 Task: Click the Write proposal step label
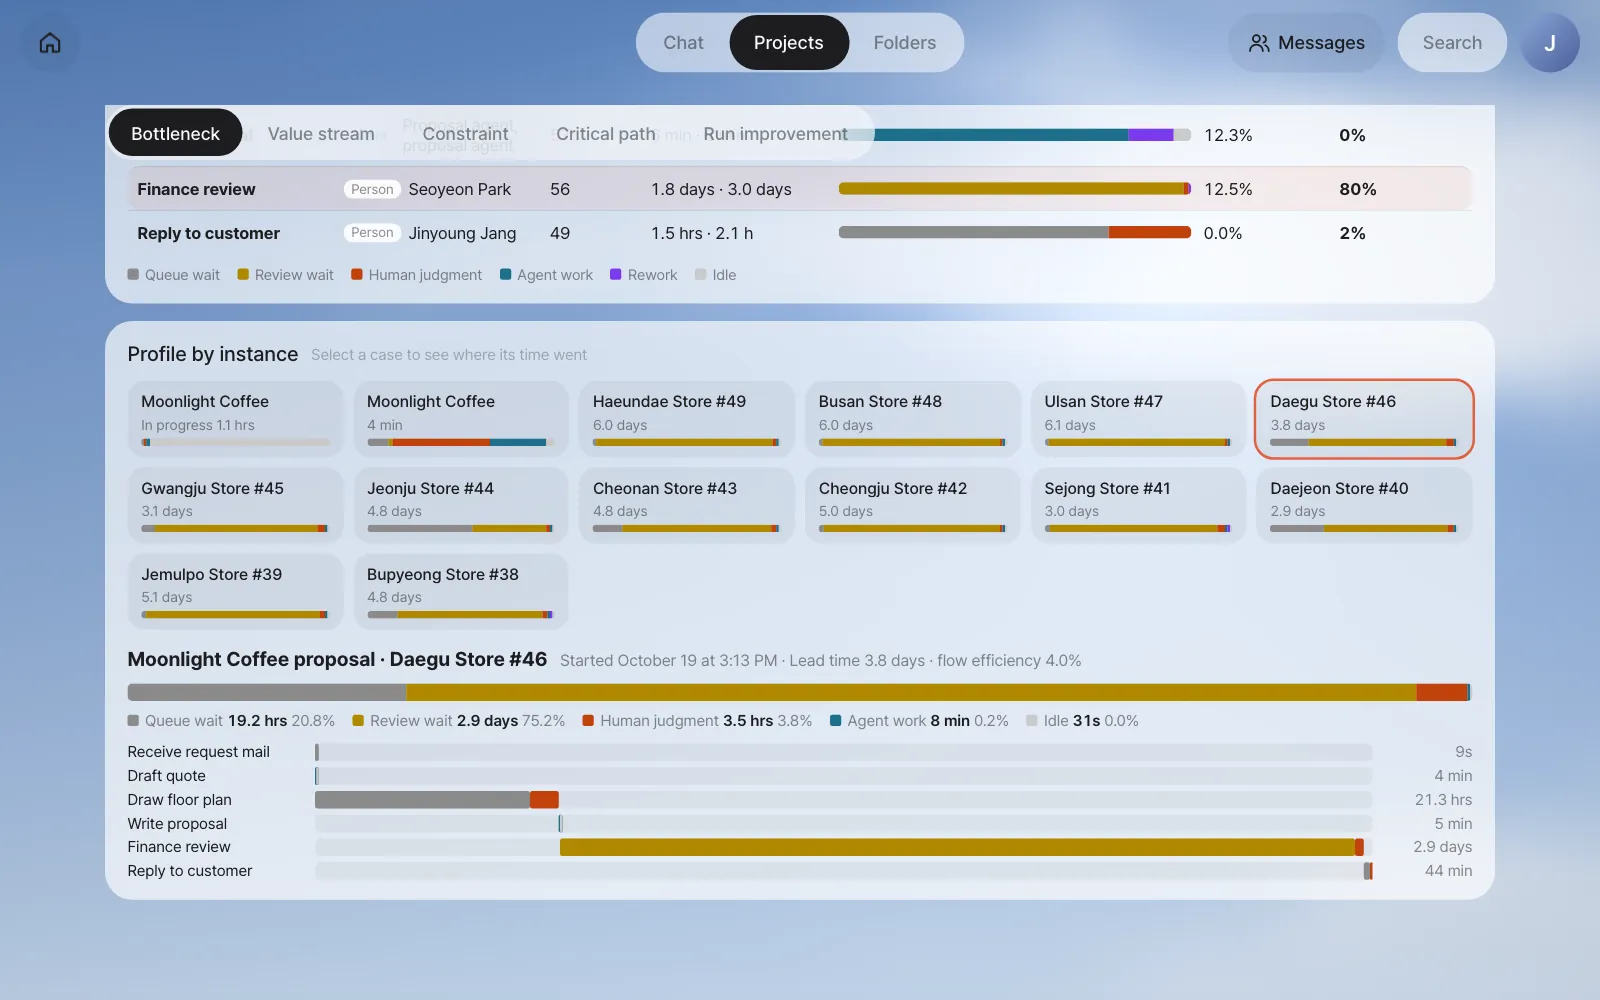point(177,823)
